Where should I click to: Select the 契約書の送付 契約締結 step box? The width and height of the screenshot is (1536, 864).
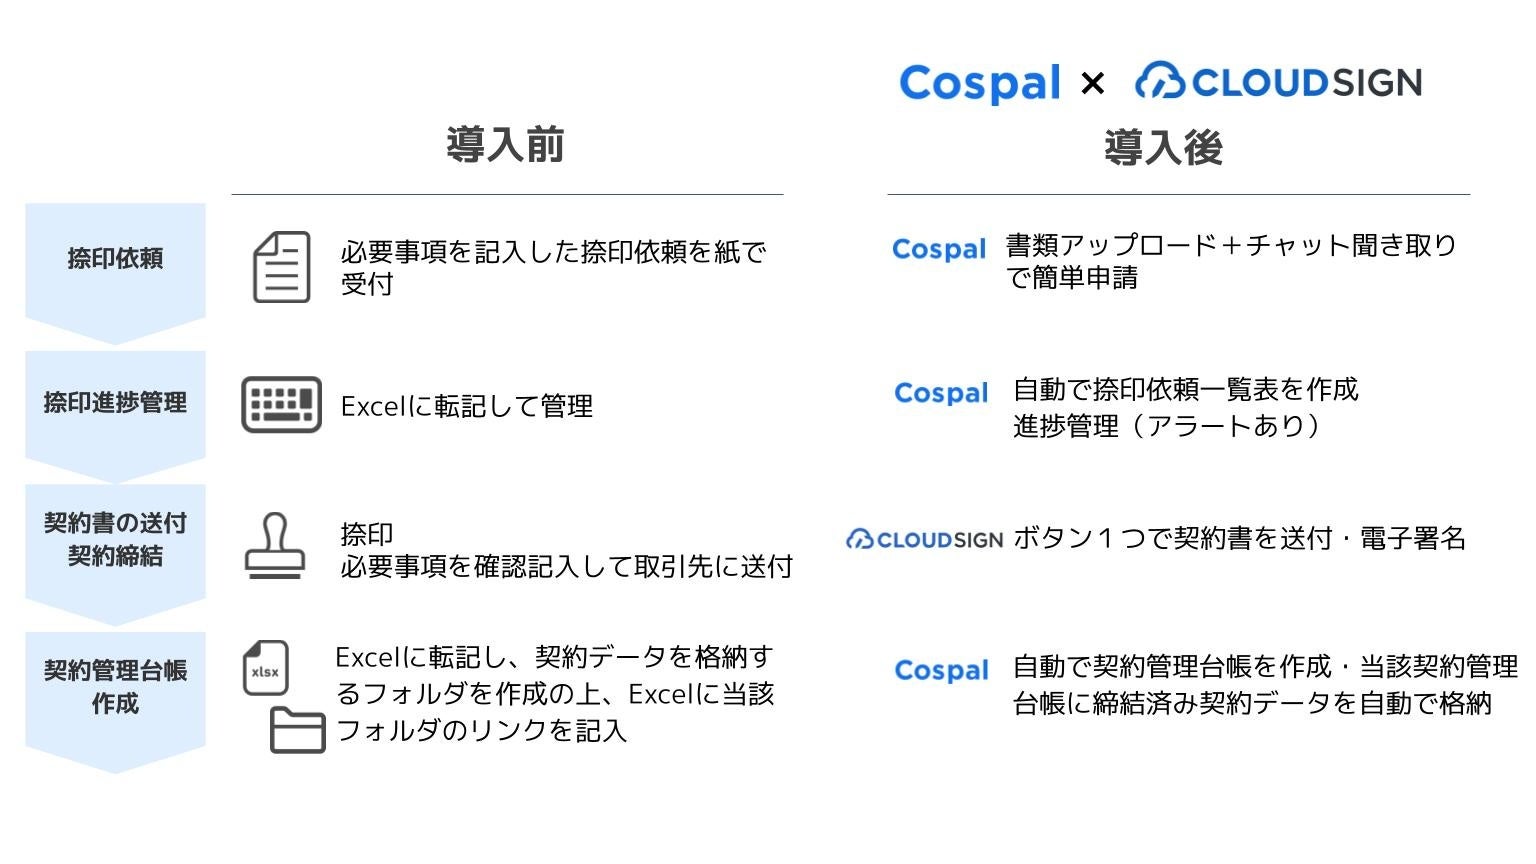[x=115, y=540]
